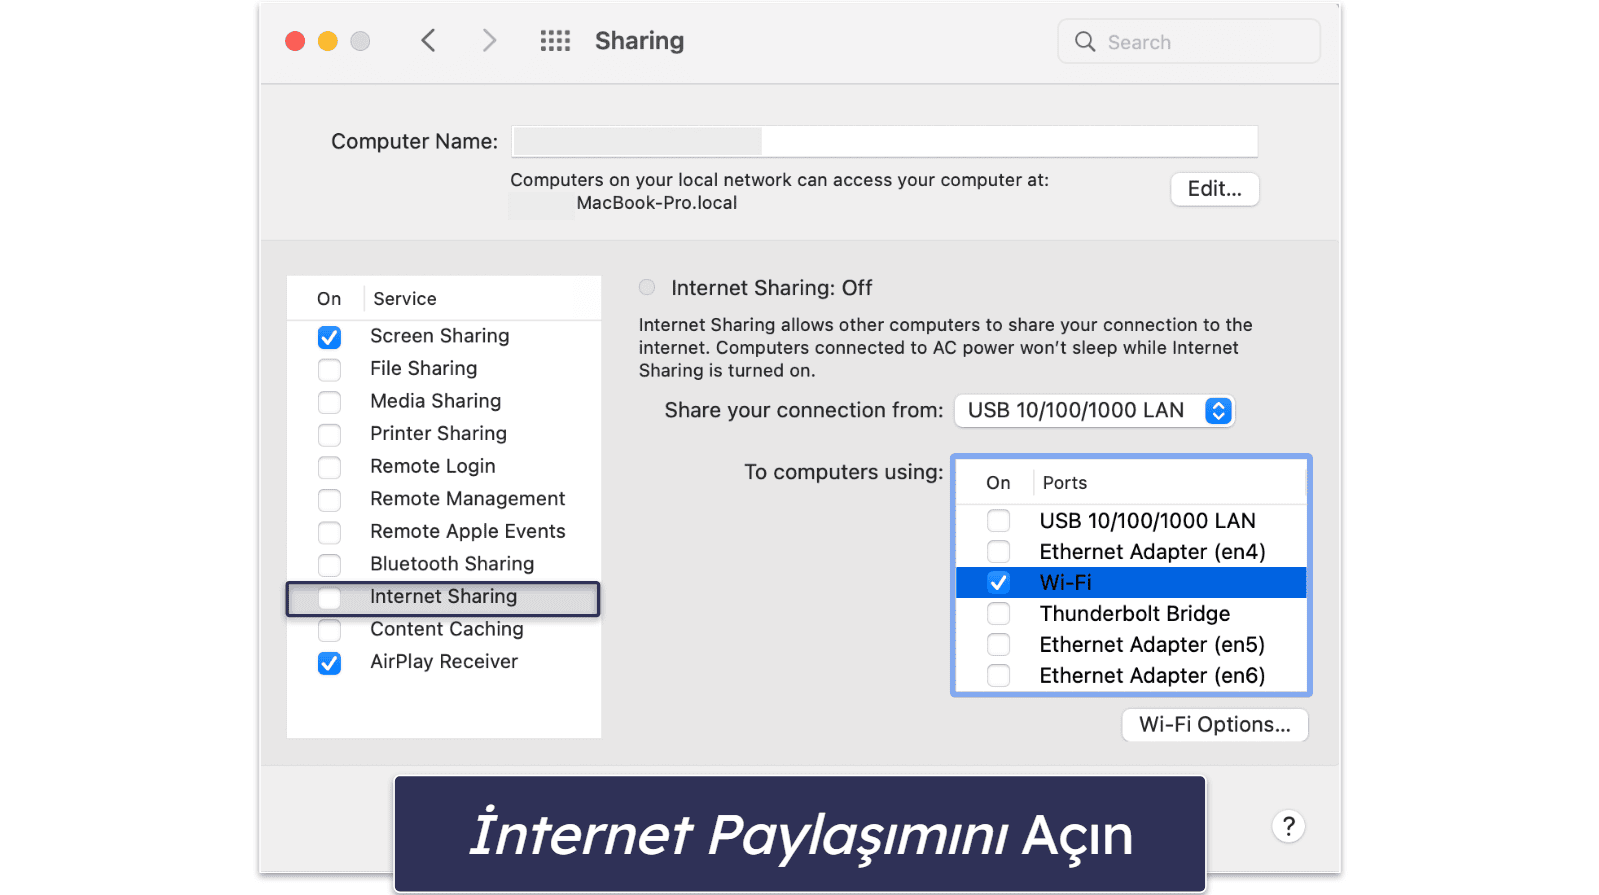
Task: Show all preferences grid icon
Action: pos(555,41)
